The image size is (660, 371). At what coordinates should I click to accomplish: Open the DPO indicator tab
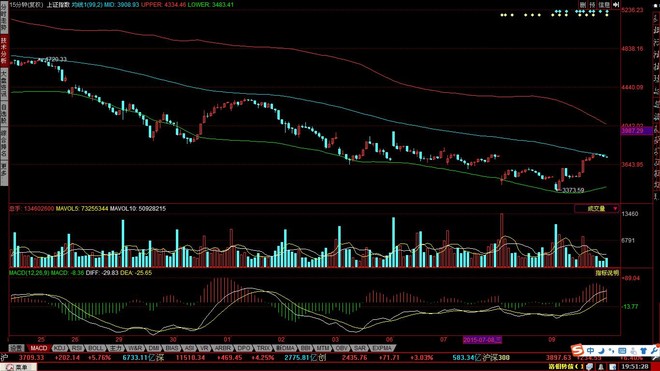[243, 348]
